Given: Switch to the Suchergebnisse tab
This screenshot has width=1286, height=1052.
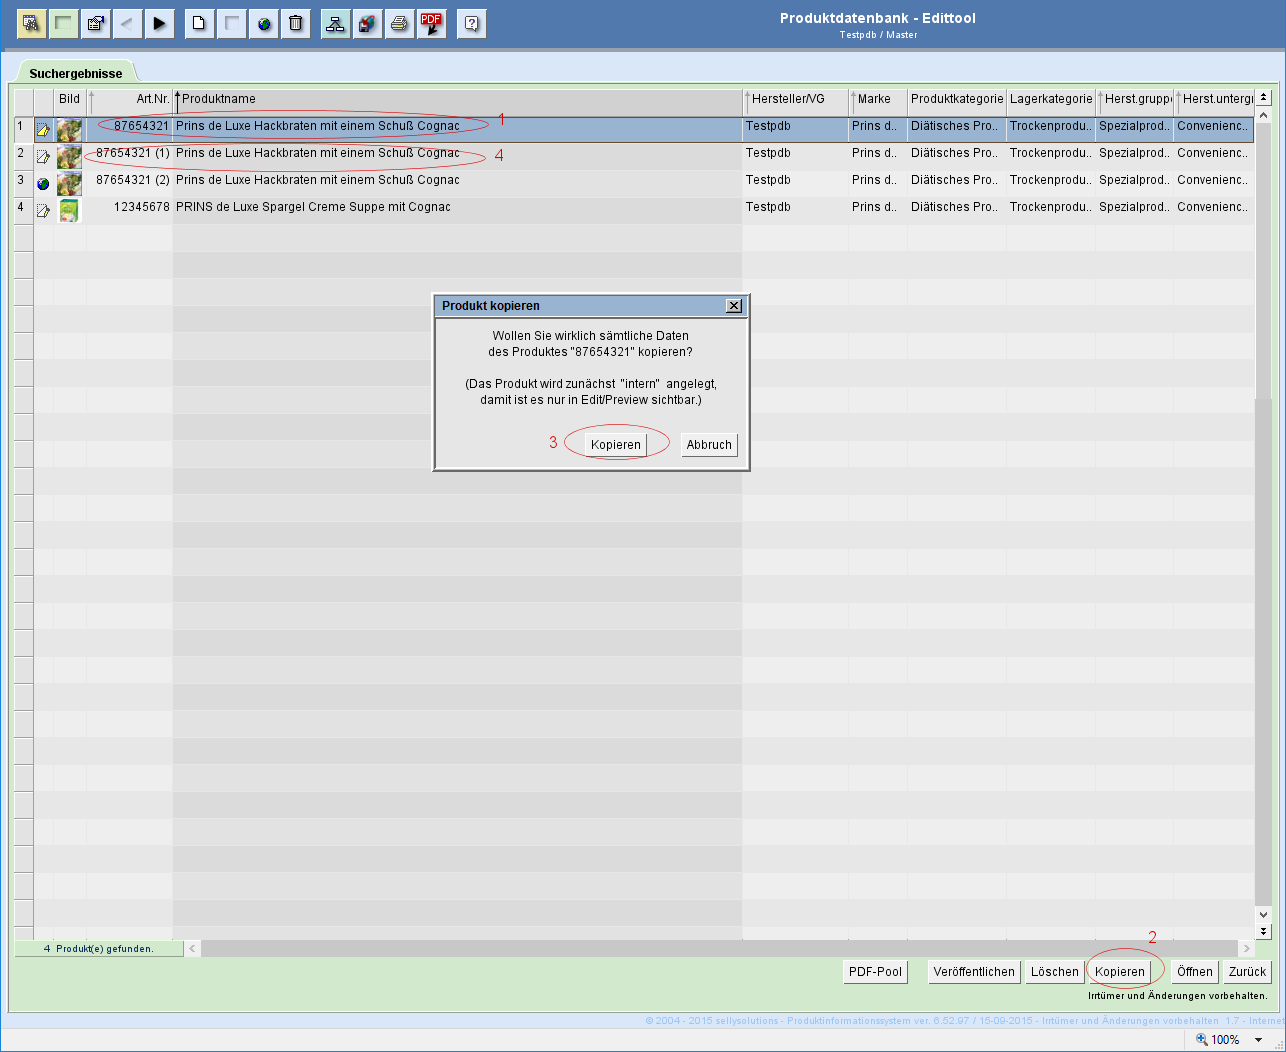Looking at the screenshot, I should pyautogui.click(x=76, y=73).
